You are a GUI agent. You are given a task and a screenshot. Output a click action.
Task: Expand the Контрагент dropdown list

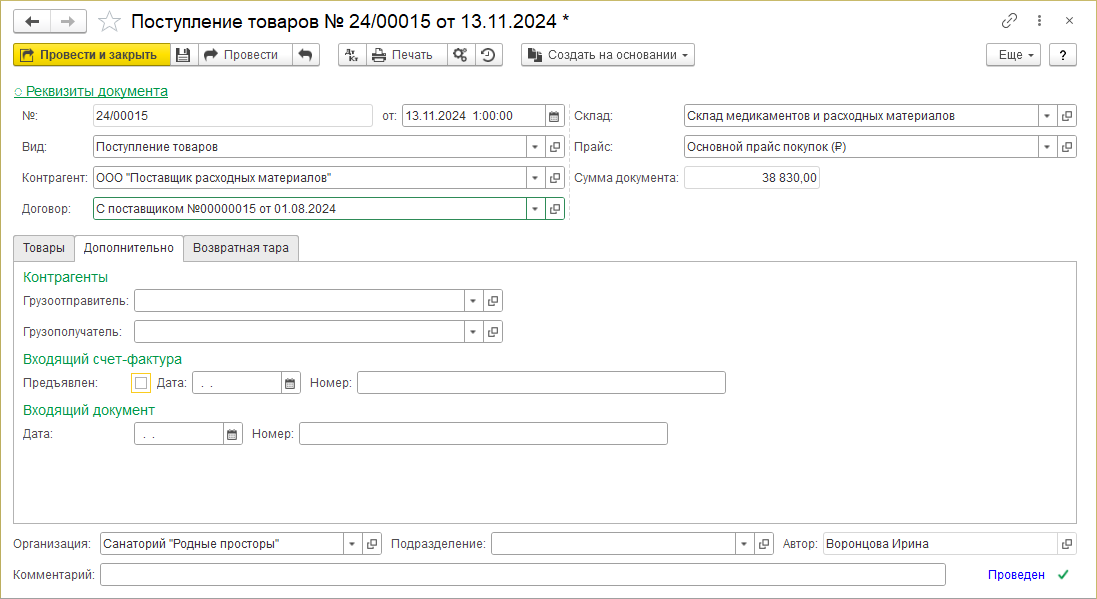tap(534, 178)
